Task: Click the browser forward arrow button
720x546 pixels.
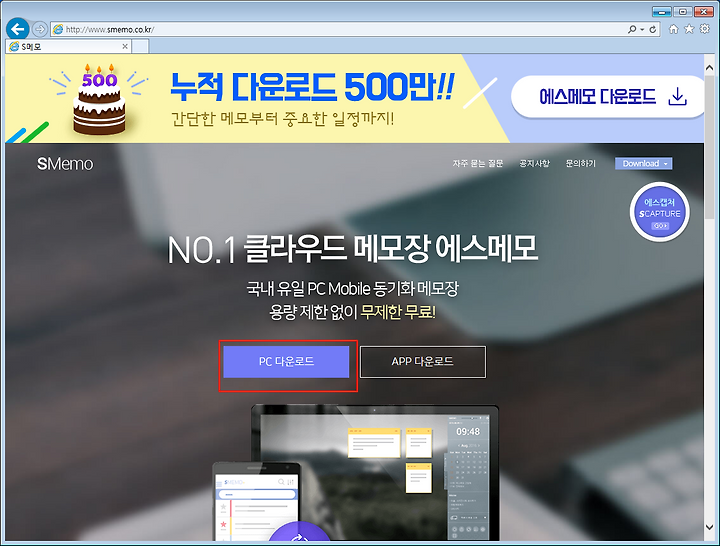Action: [x=40, y=29]
